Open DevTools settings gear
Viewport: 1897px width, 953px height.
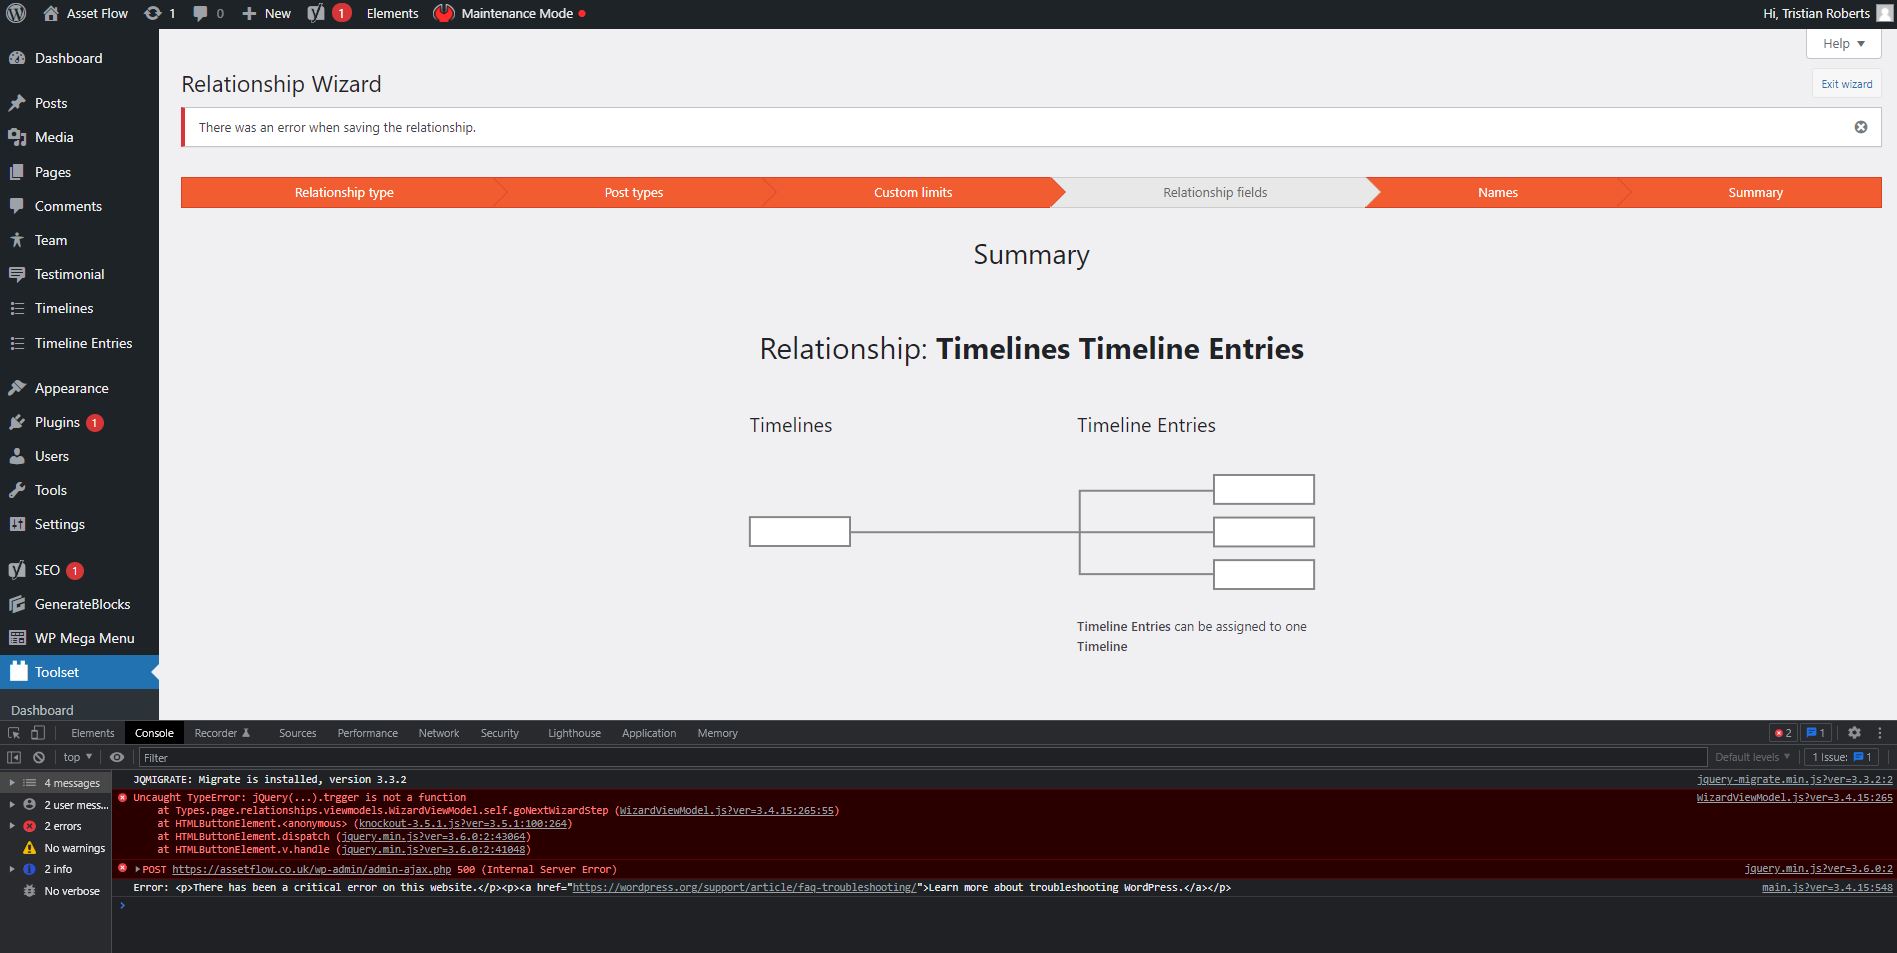[x=1853, y=733]
